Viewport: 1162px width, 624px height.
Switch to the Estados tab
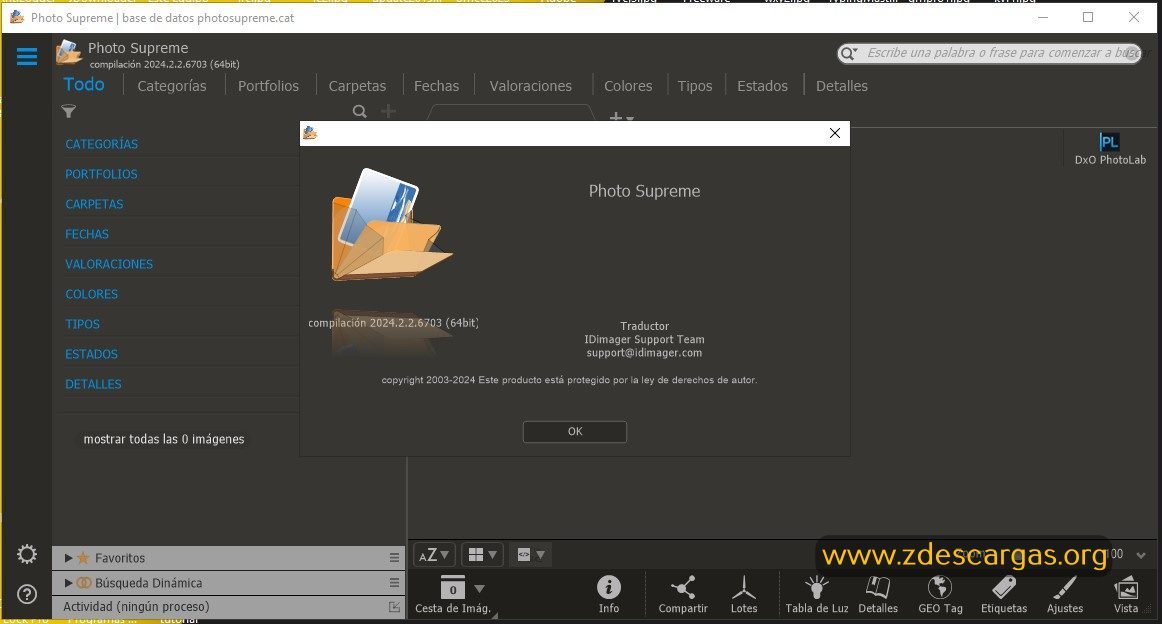(x=762, y=86)
